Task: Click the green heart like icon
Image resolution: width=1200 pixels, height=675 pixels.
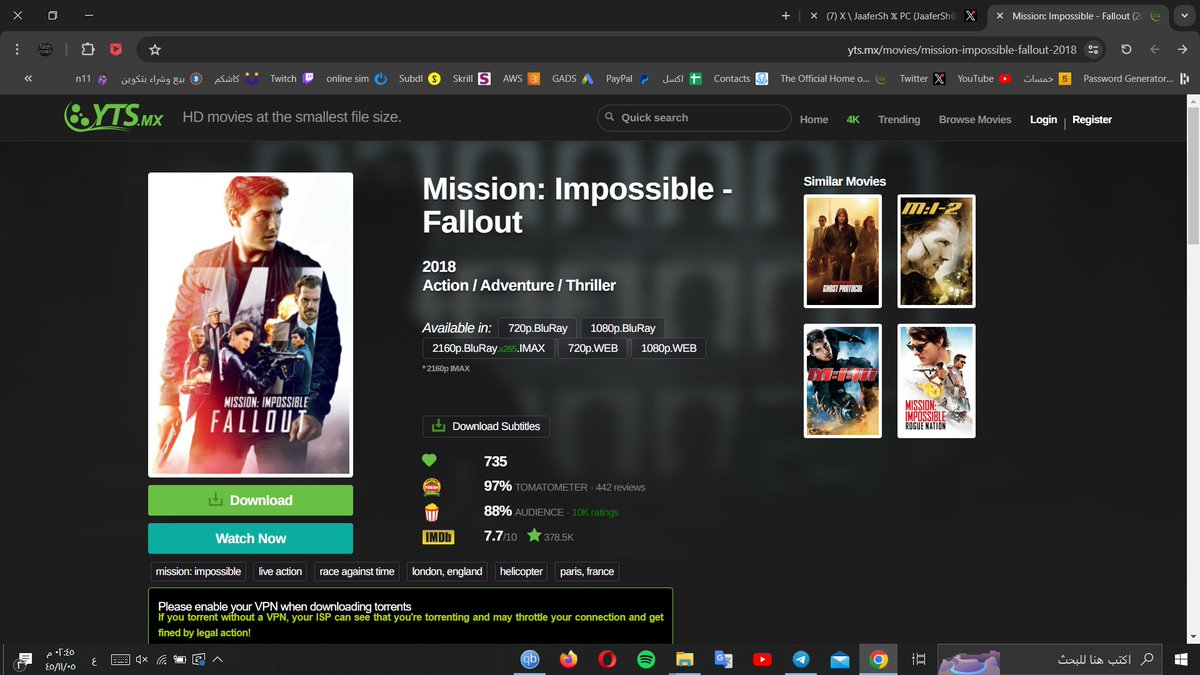Action: click(x=430, y=461)
